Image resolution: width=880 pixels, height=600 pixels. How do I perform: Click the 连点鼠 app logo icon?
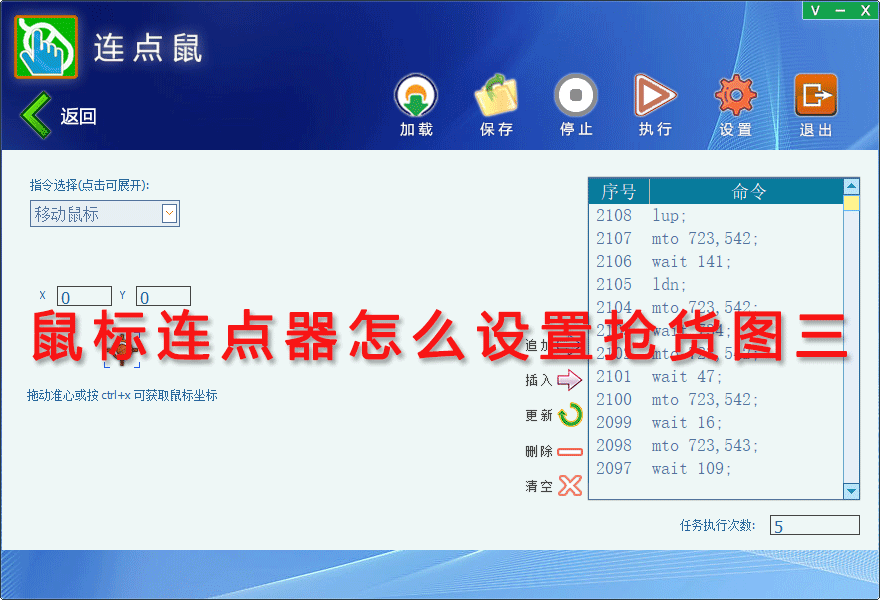46,47
